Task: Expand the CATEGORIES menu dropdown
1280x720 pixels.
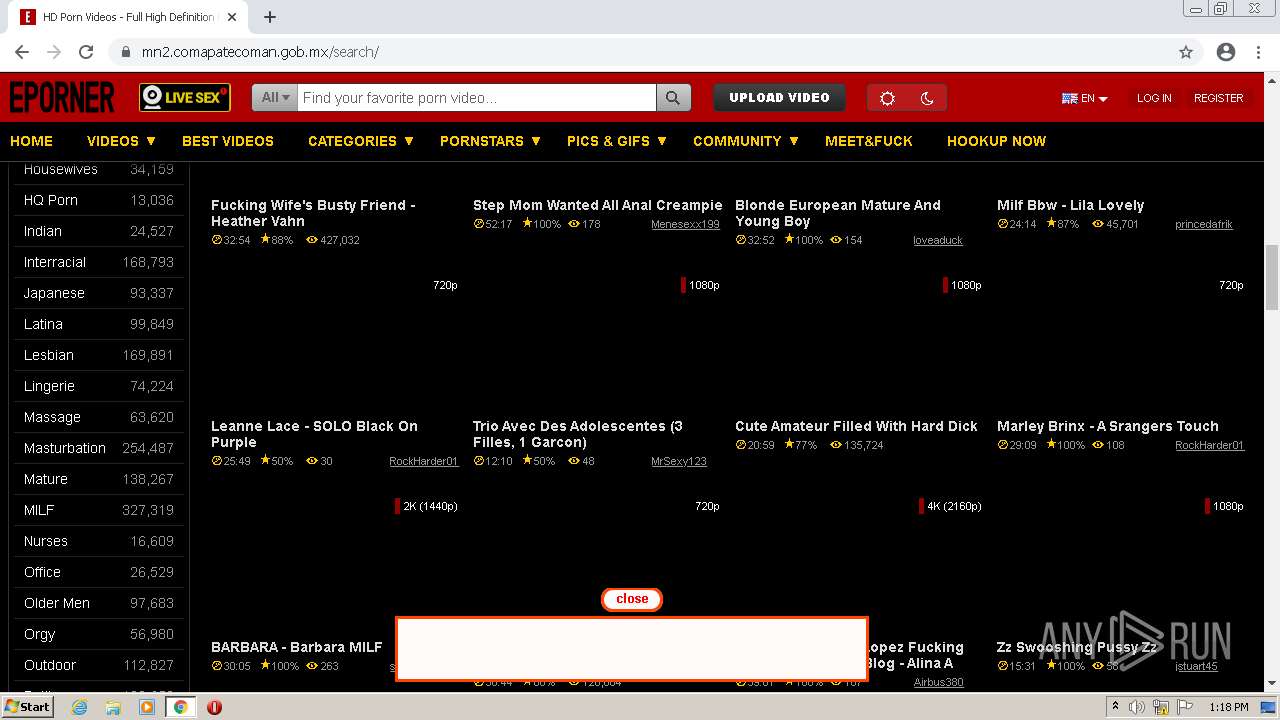Action: click(360, 141)
